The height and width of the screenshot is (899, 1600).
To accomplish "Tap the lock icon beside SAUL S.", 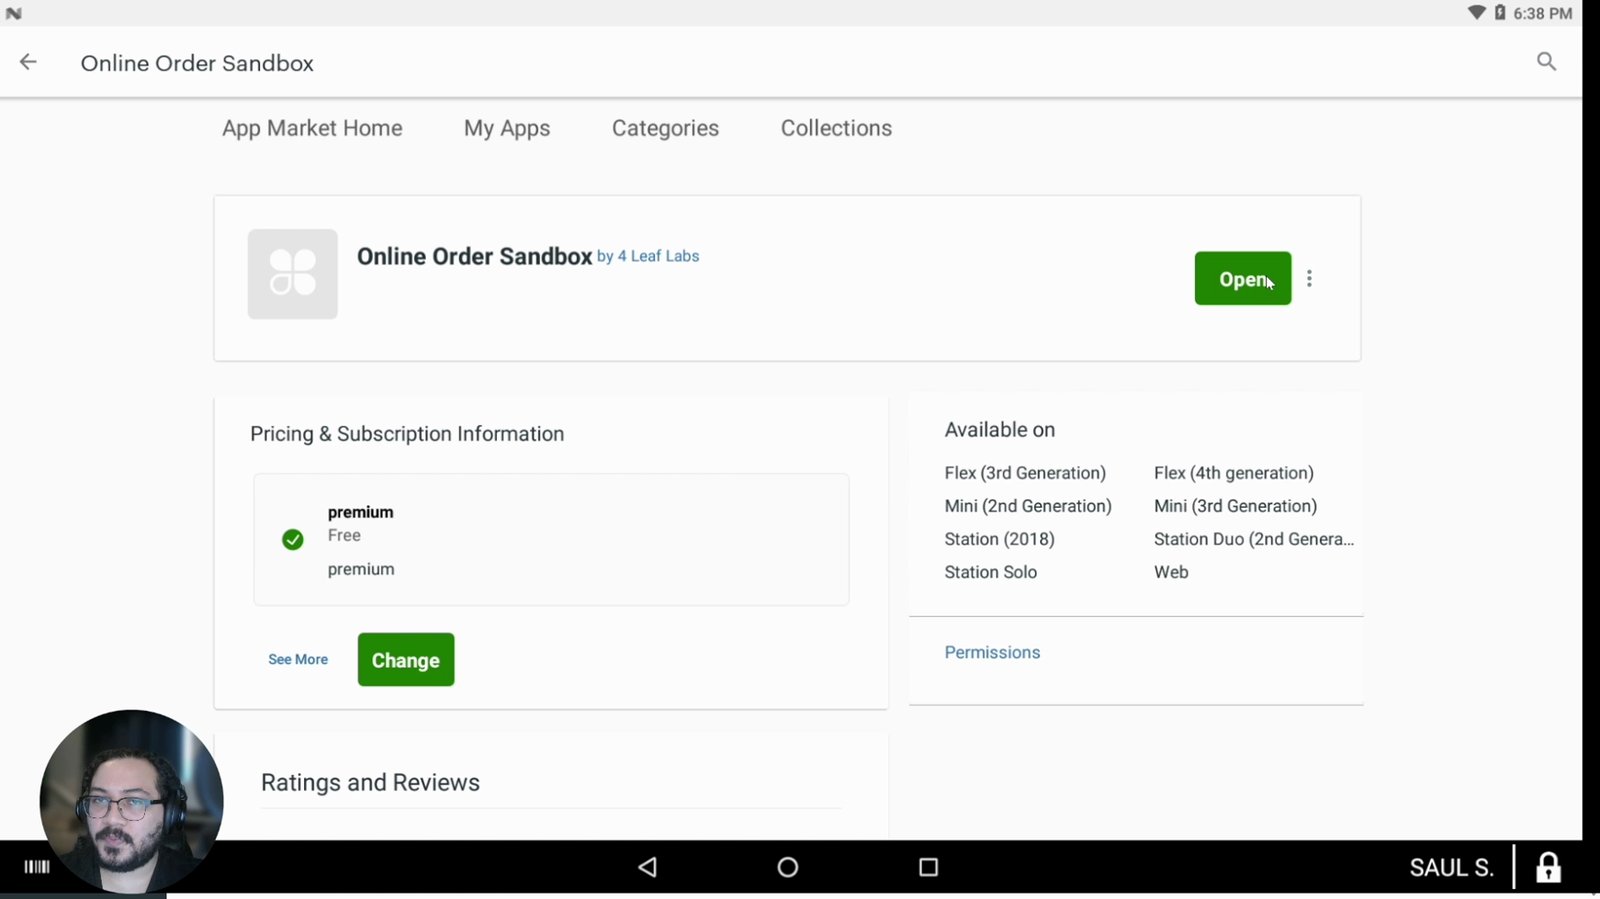I will click(1548, 867).
